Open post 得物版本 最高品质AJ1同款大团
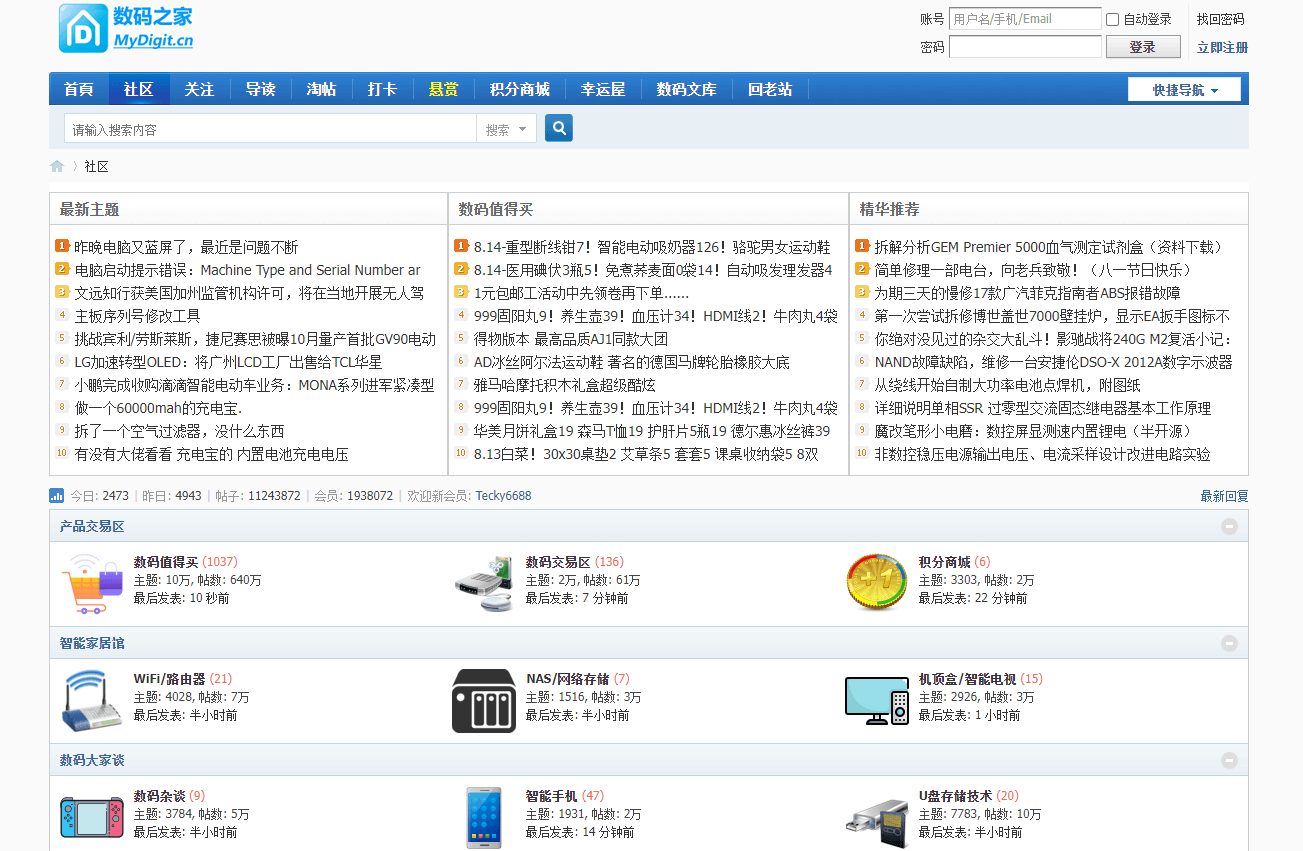Viewport: 1303px width, 851px height. (x=570, y=339)
